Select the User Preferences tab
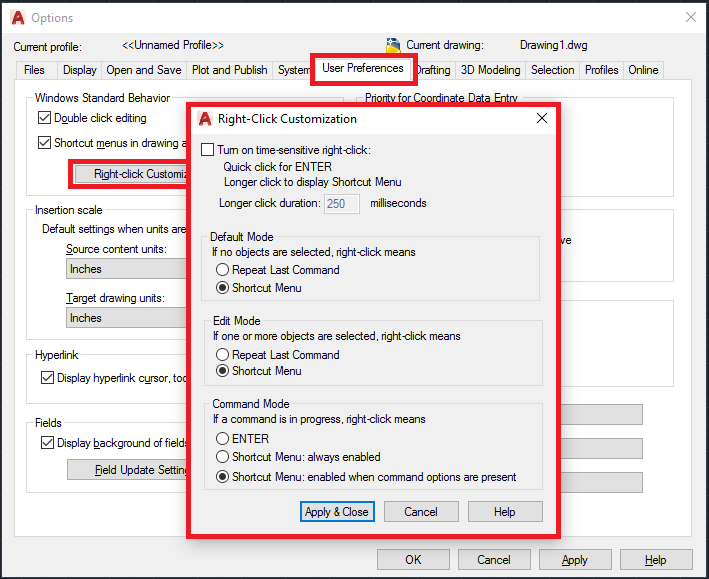This screenshot has width=709, height=579. [x=363, y=68]
